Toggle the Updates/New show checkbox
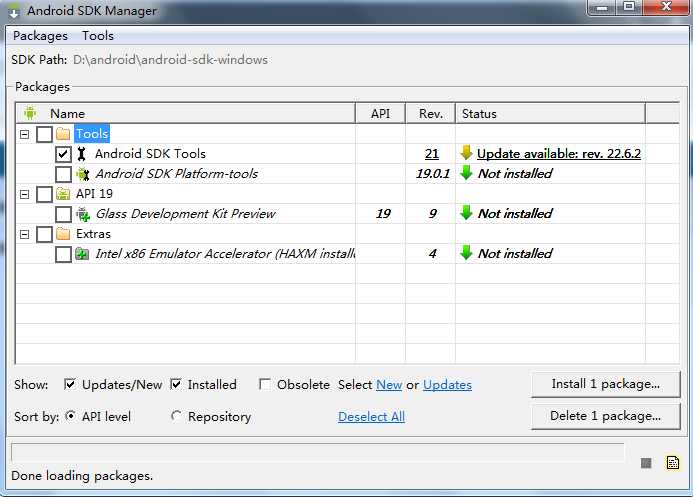Image resolution: width=693 pixels, height=497 pixels. tap(69, 384)
